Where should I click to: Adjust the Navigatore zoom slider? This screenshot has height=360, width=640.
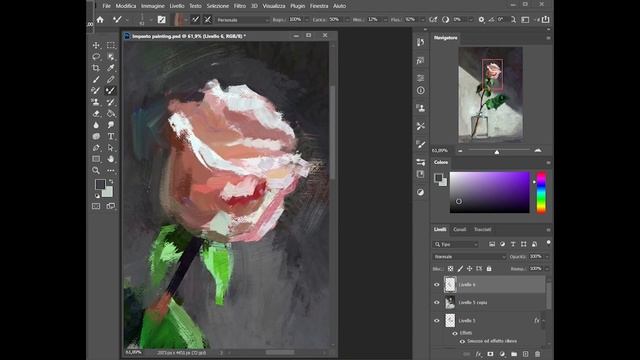coord(497,151)
